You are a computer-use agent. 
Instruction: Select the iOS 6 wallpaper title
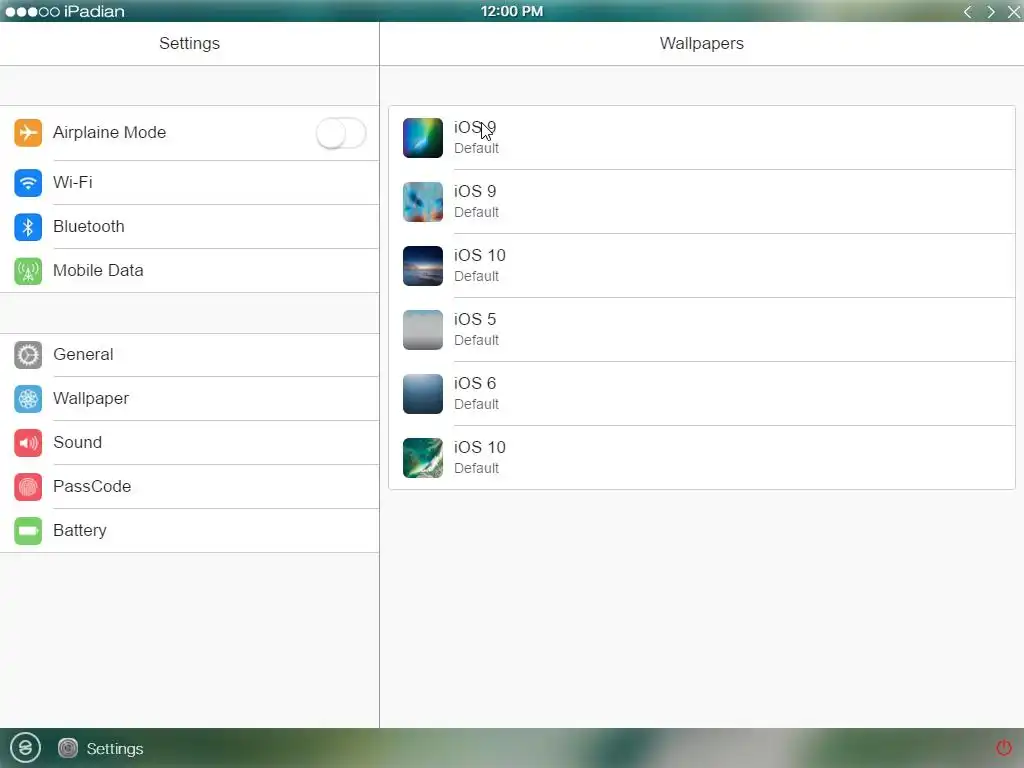click(475, 383)
